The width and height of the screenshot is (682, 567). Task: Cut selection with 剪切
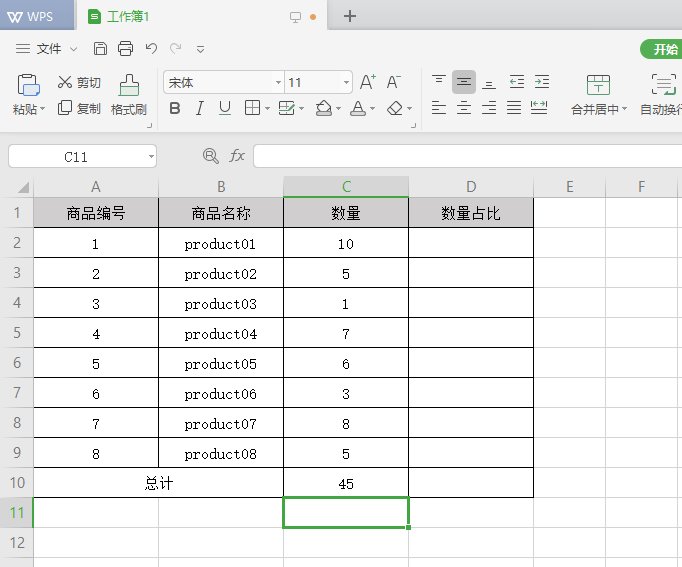[x=79, y=82]
